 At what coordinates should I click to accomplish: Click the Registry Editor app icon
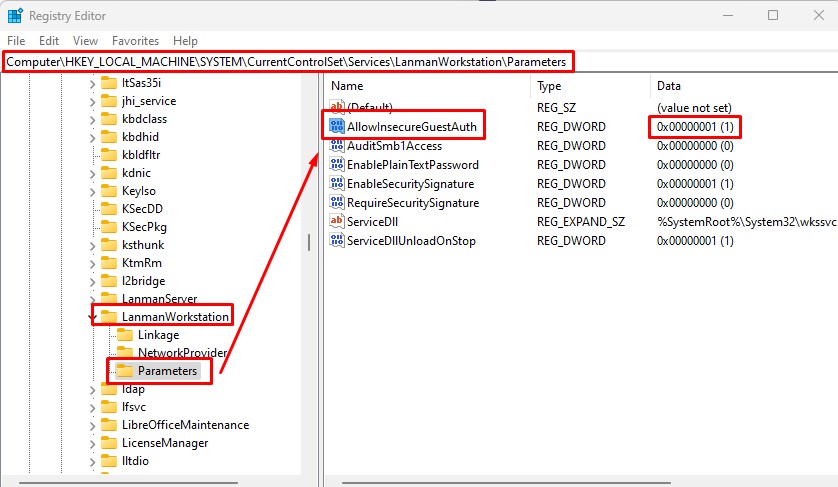click(x=15, y=16)
